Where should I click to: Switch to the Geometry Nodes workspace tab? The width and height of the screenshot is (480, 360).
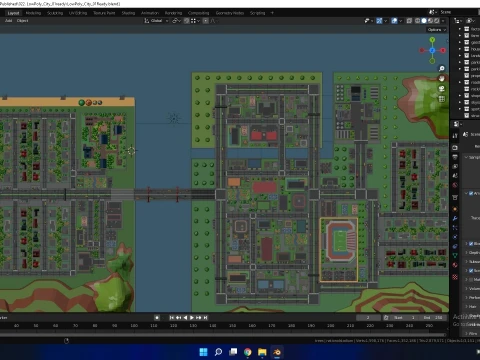pos(230,13)
